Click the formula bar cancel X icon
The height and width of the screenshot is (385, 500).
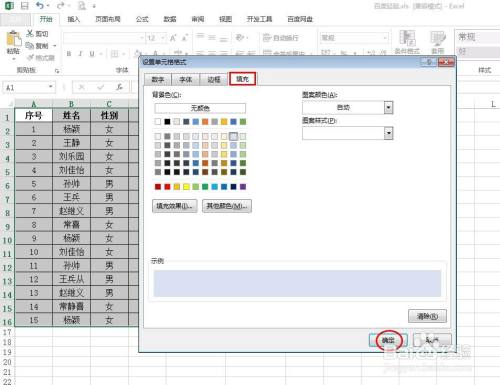coord(81,87)
